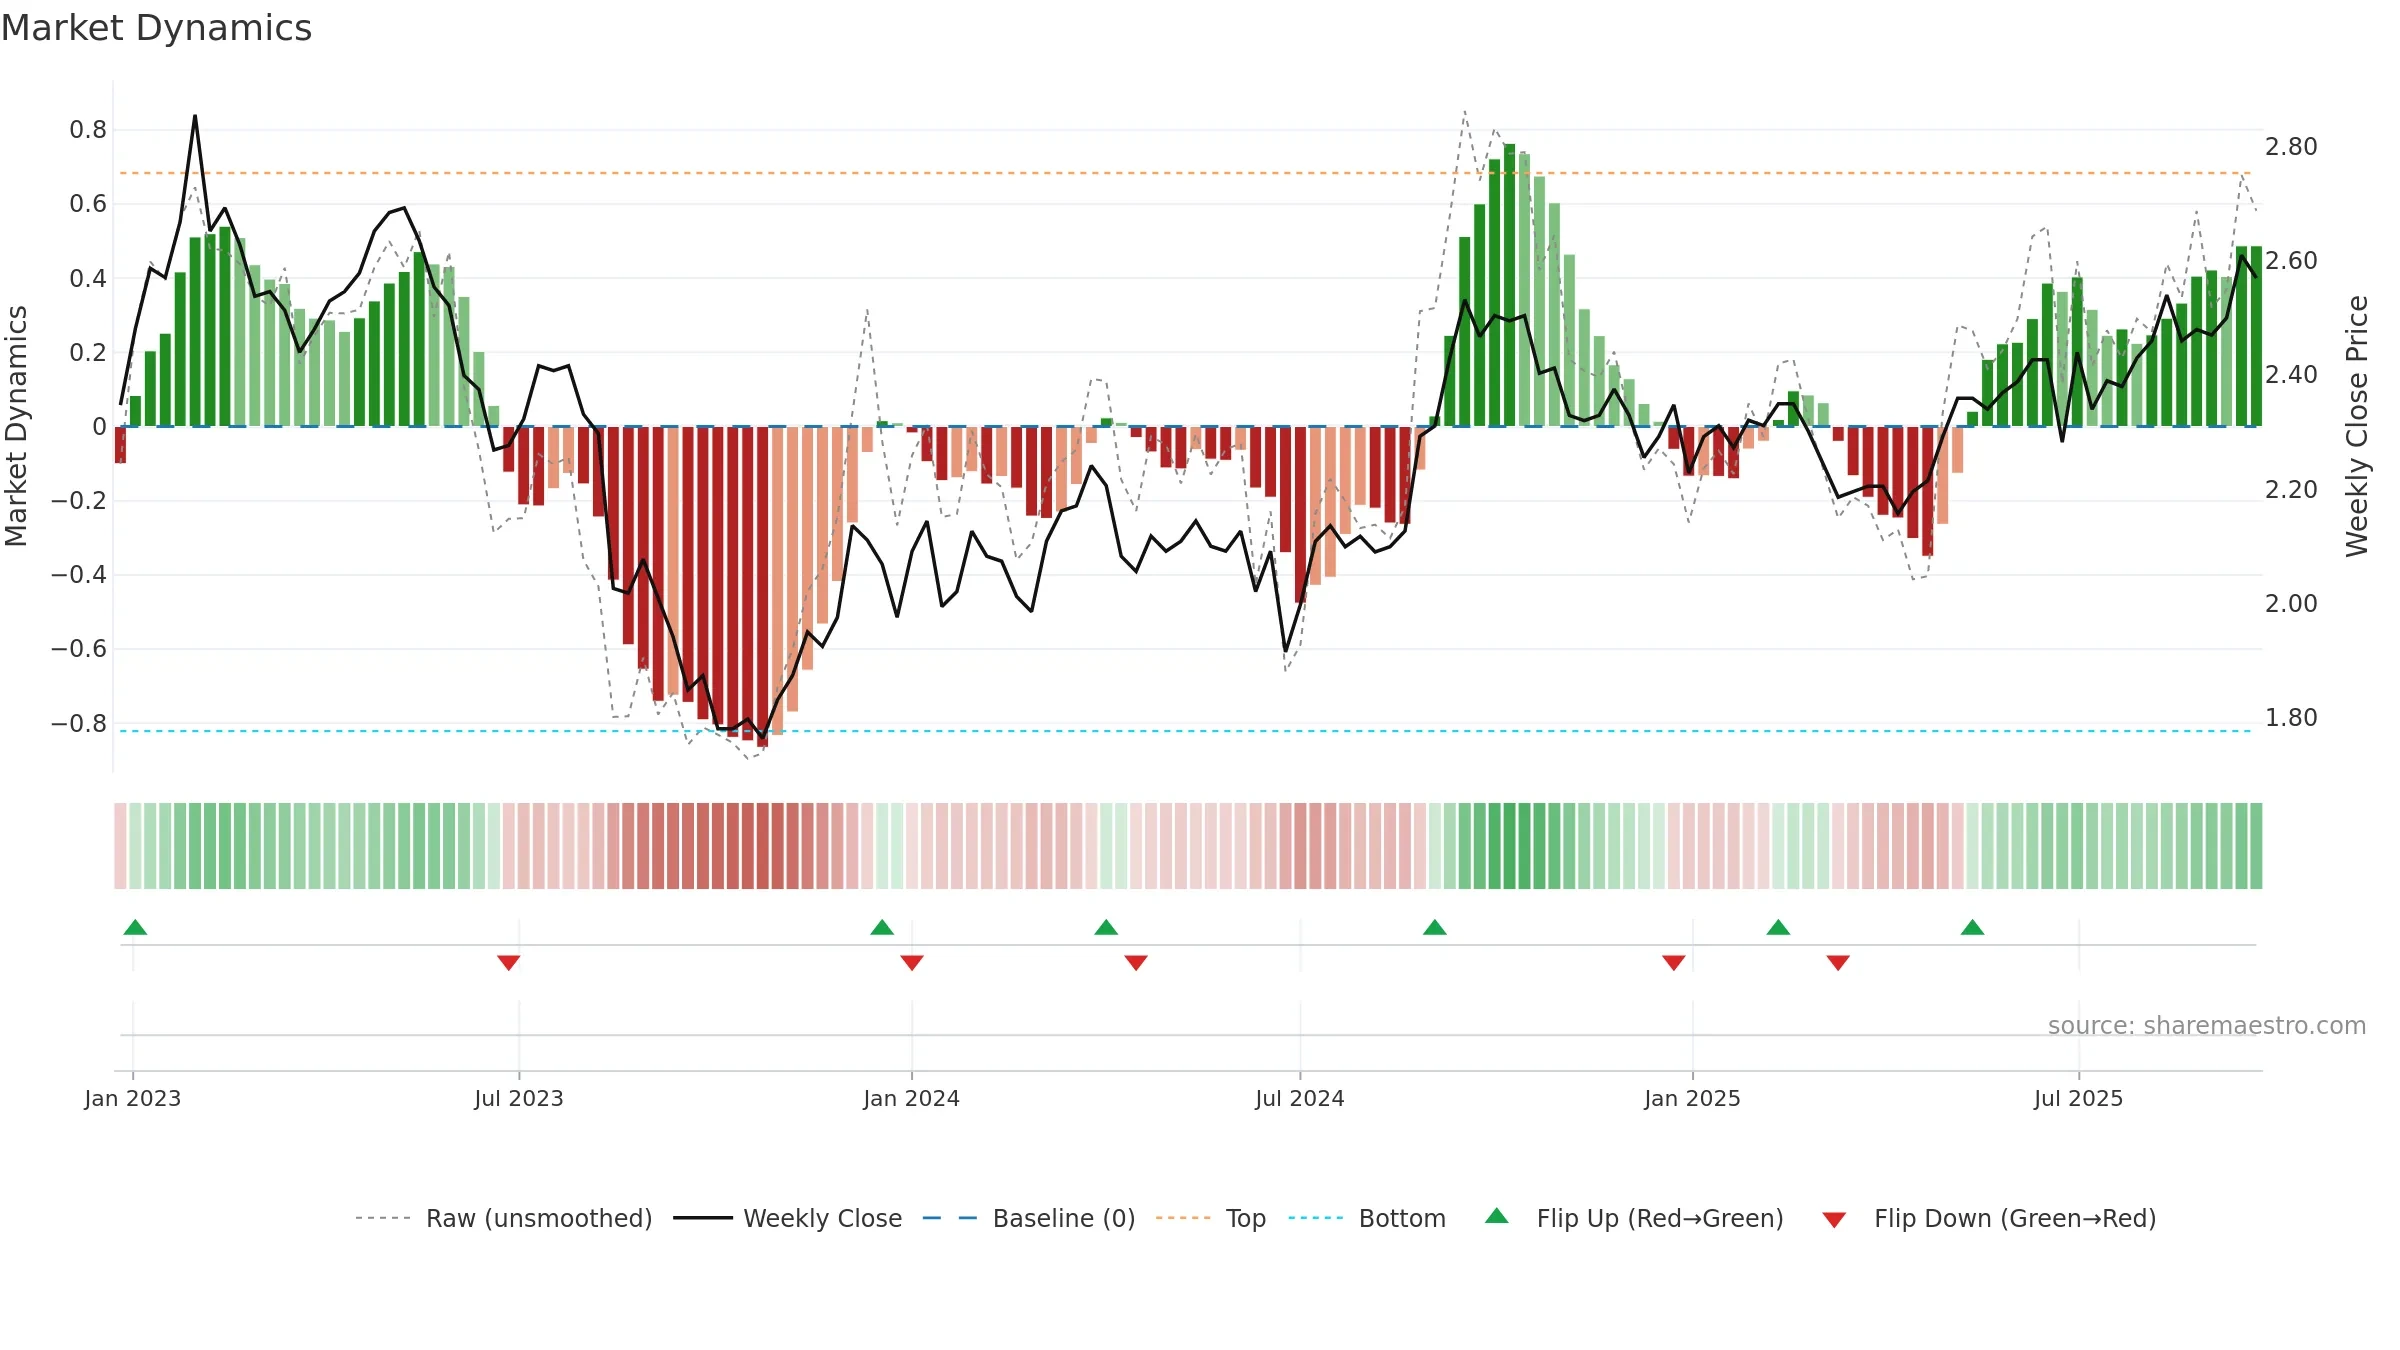Screen dimensions: 2400x1350
Task: Click the 1.80 price axis tick
Action: coord(2291,718)
